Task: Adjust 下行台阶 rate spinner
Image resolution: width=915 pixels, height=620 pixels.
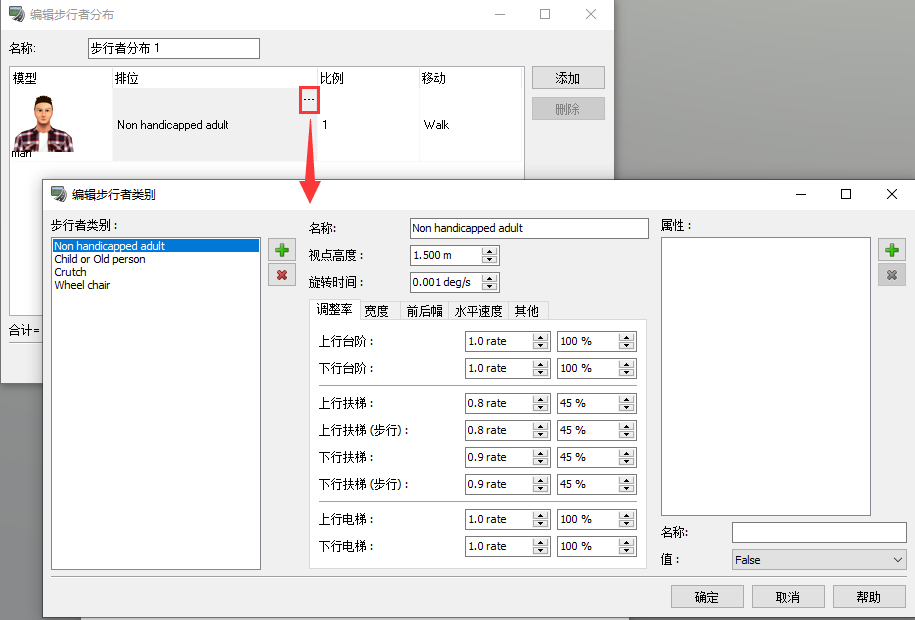Action: (540, 368)
